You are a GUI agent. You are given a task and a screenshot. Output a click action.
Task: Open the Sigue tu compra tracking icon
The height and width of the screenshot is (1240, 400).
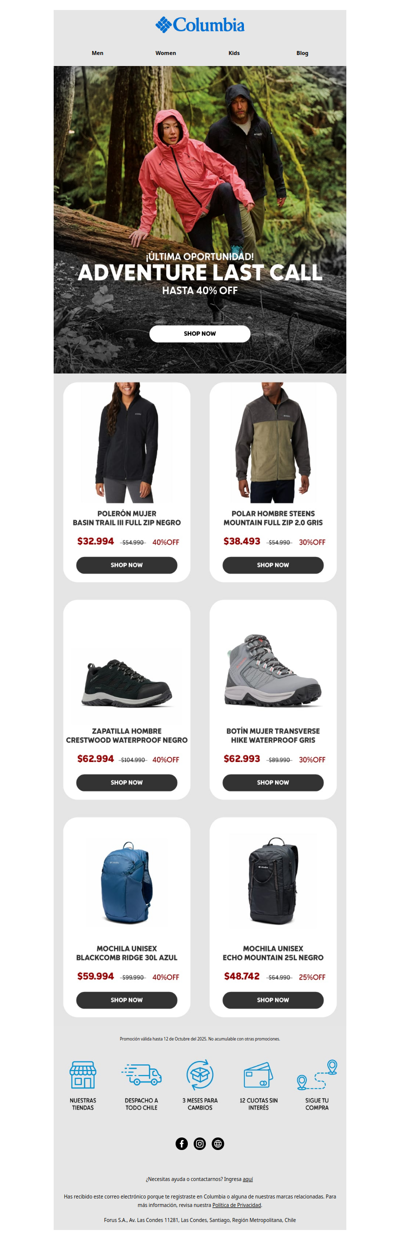[317, 1075]
